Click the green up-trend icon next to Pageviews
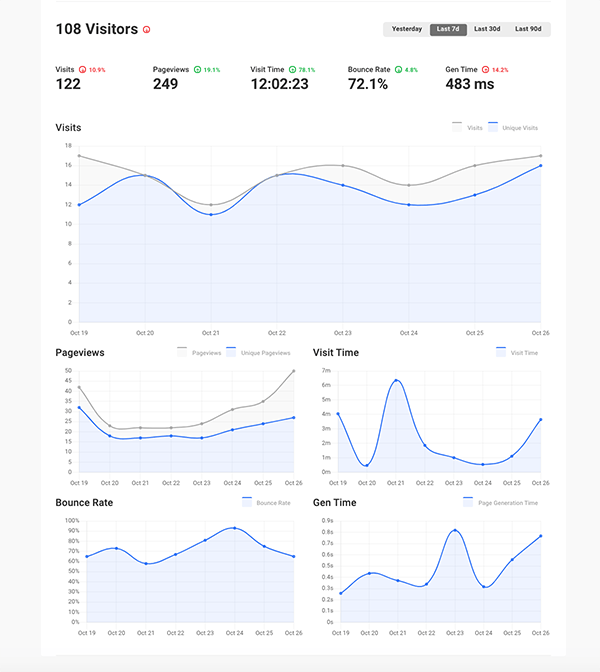The height and width of the screenshot is (672, 600). 196,70
